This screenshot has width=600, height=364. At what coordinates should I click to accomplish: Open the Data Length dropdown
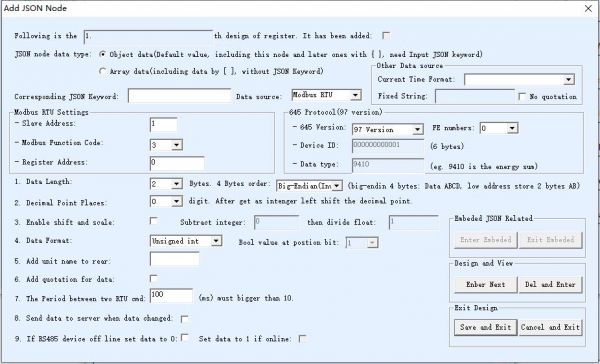point(176,184)
